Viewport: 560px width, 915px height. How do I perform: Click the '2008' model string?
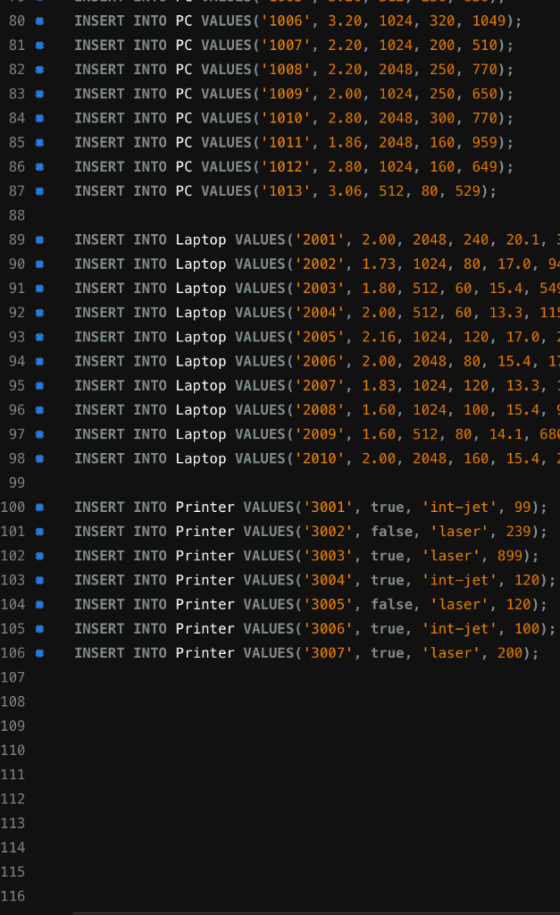(x=320, y=410)
